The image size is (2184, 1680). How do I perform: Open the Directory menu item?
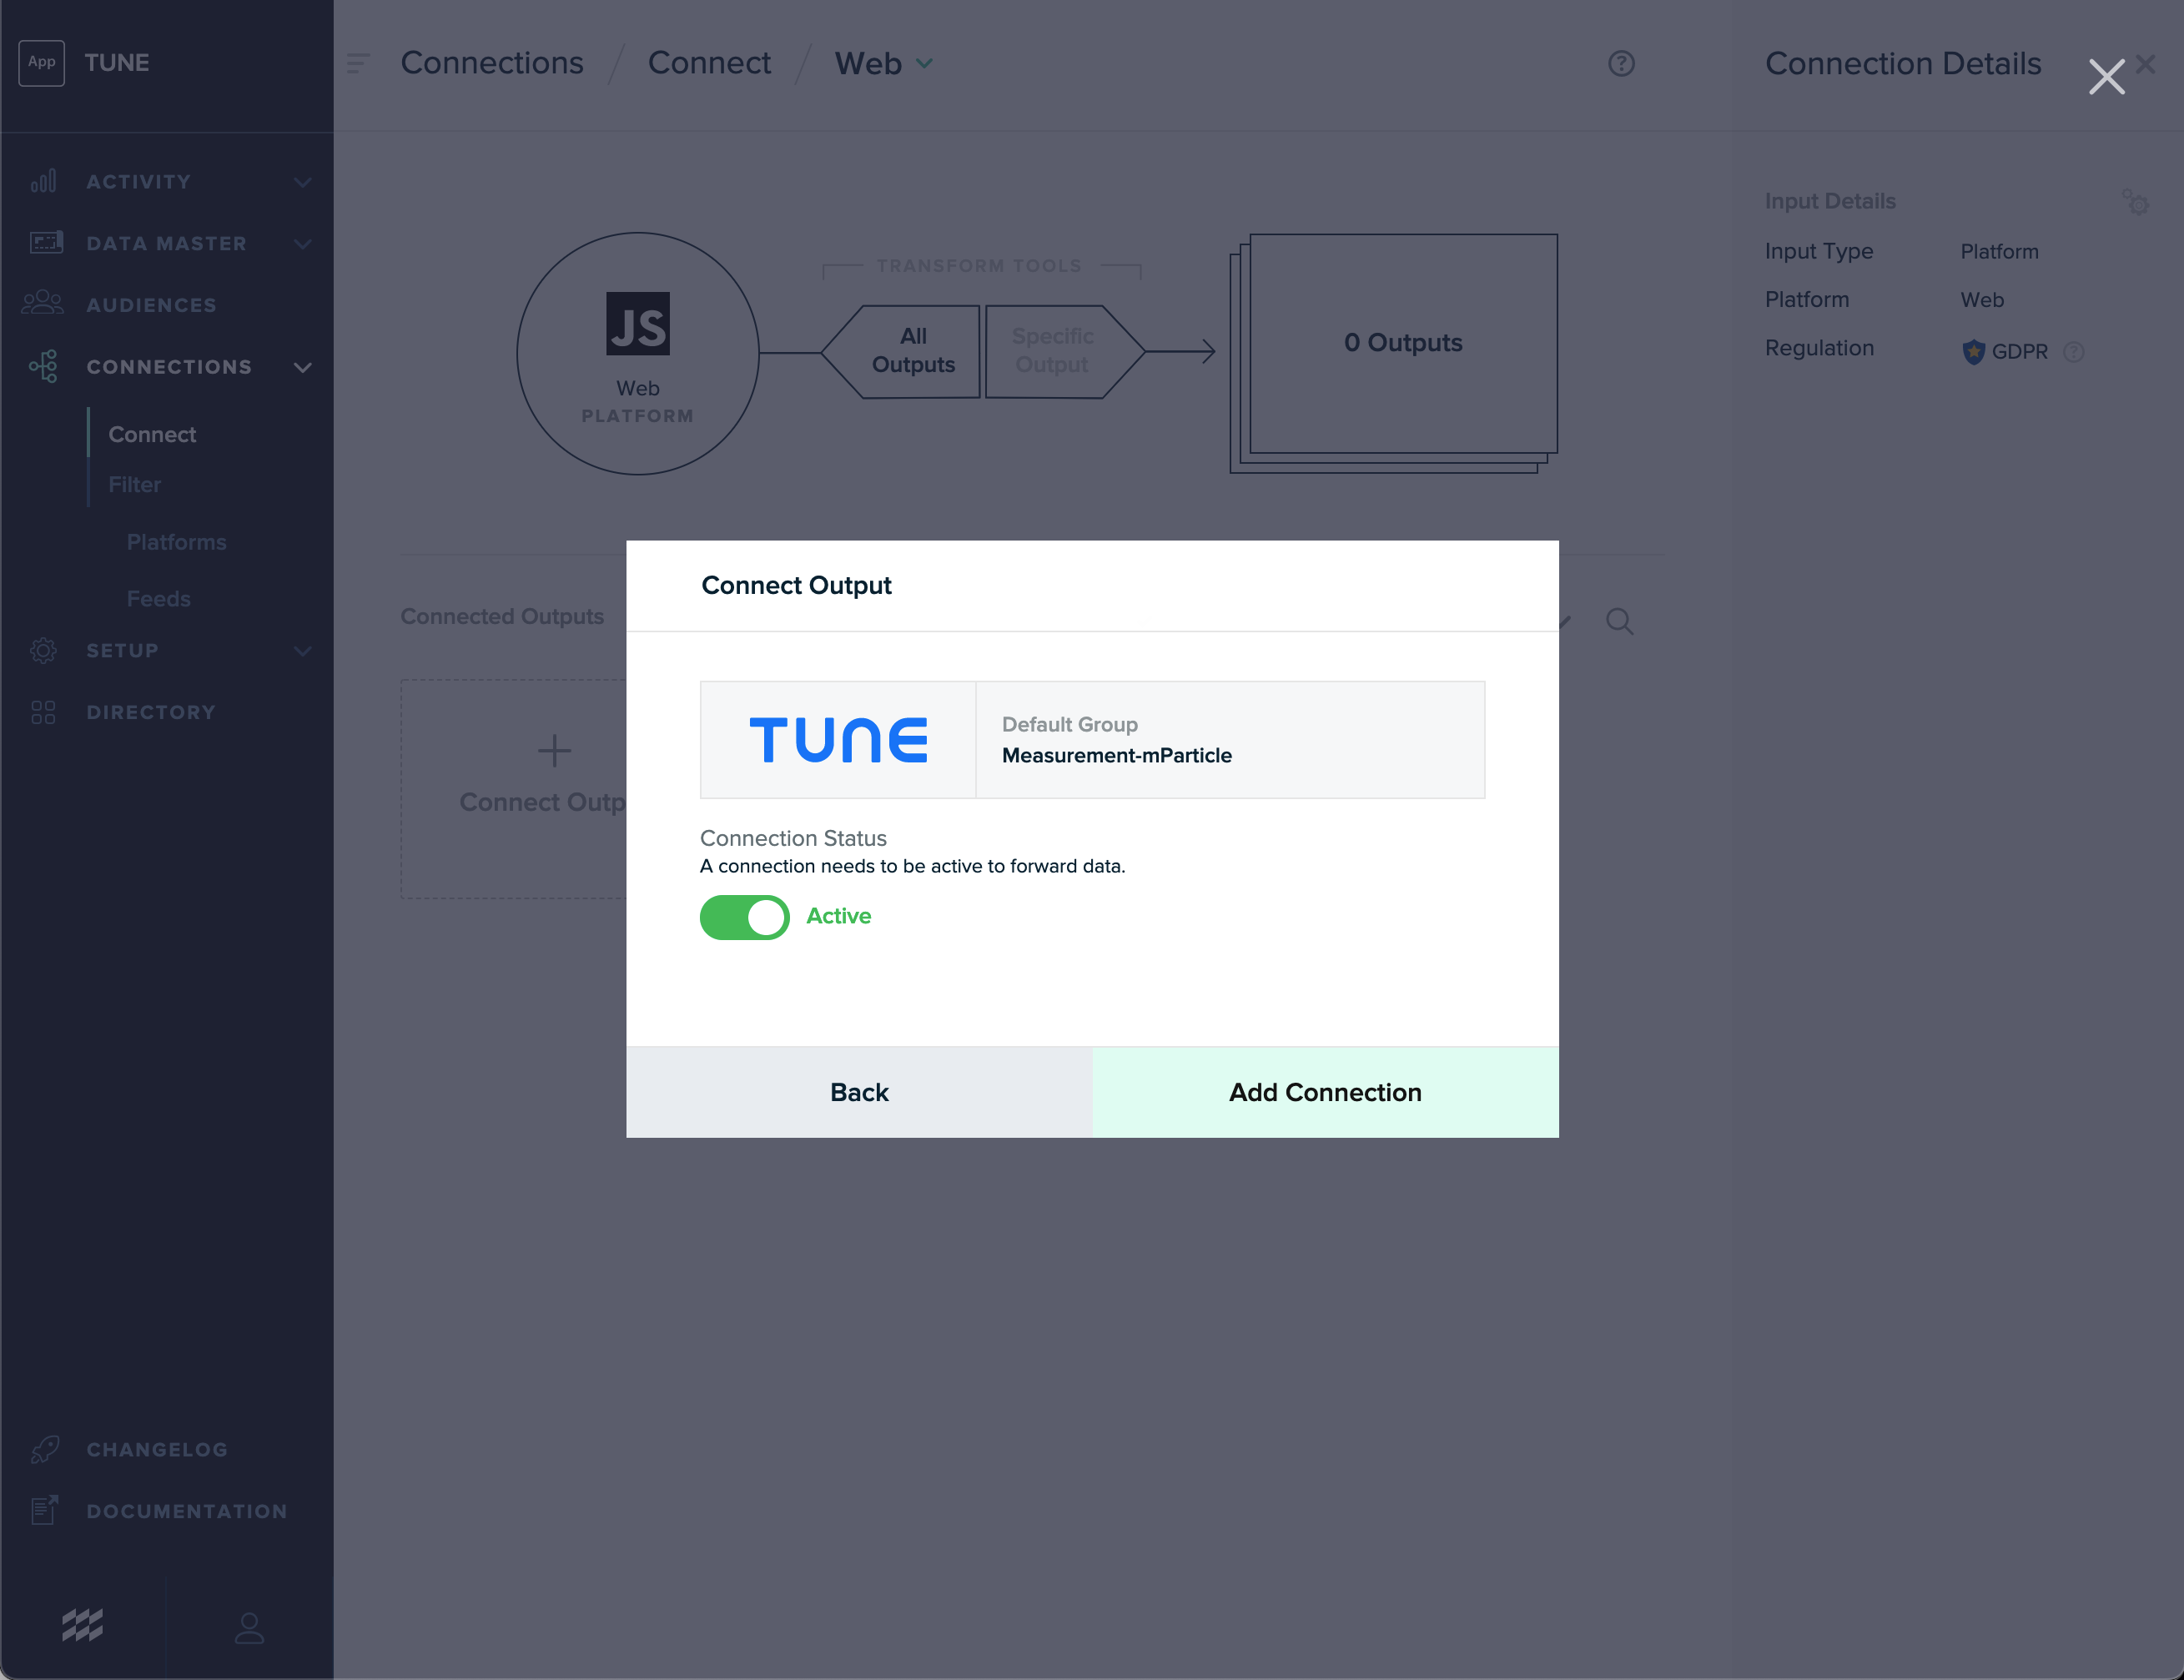click(151, 712)
